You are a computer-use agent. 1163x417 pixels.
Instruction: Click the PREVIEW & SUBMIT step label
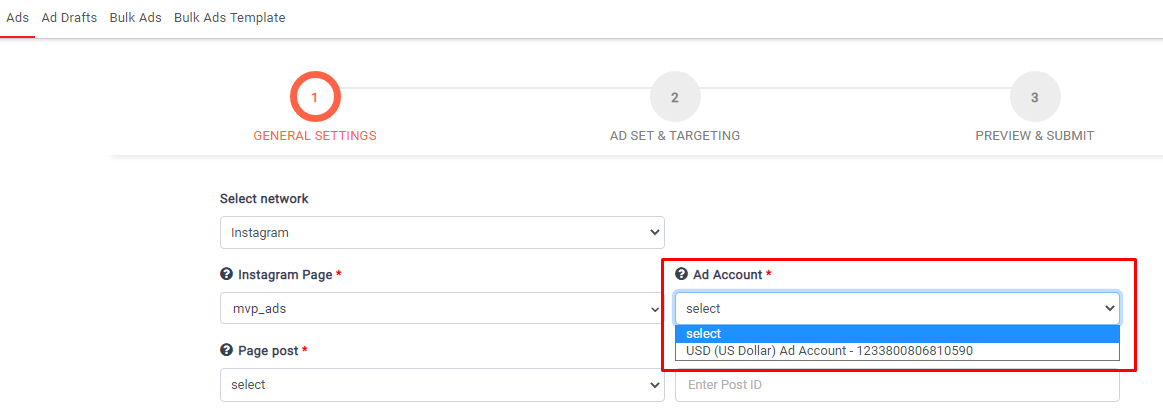point(1034,136)
